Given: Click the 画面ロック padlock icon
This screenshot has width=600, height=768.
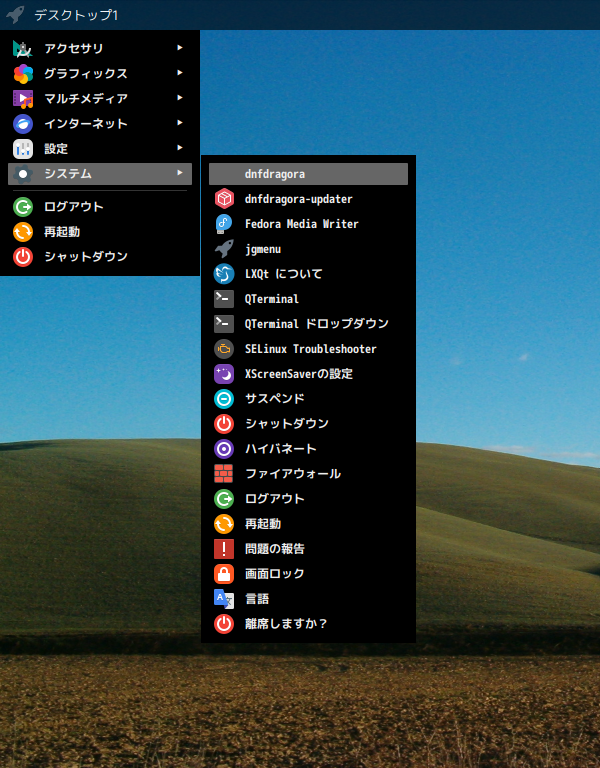Looking at the screenshot, I should [224, 574].
